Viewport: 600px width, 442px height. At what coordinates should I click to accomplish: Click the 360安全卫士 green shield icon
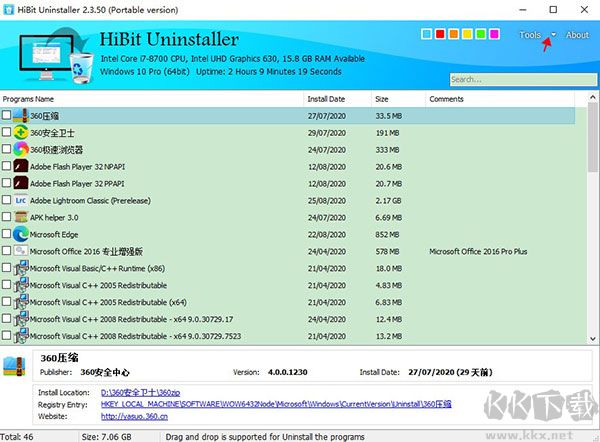coord(21,132)
